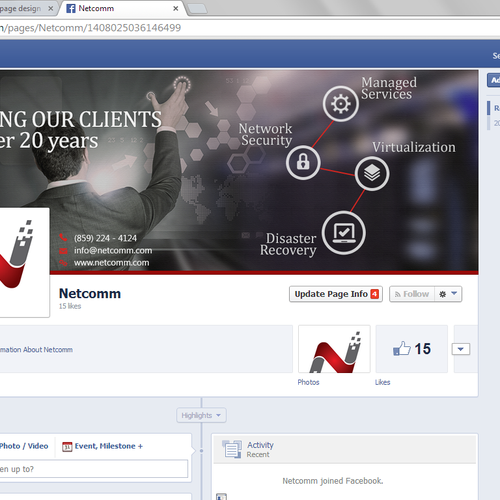Click the Virtualization layers icon
Image resolution: width=500 pixels, height=500 pixels.
(372, 173)
